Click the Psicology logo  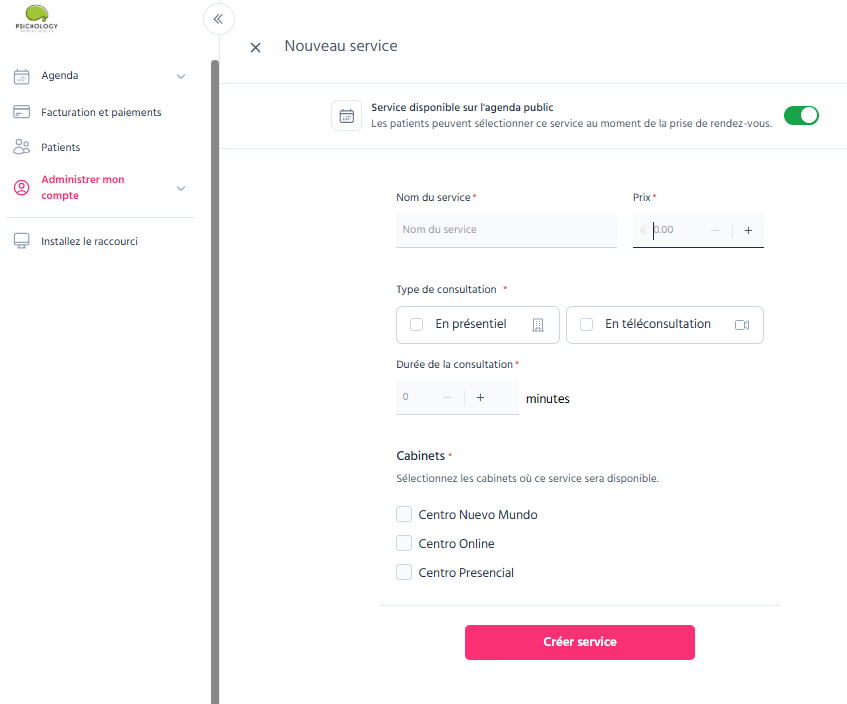point(37,18)
